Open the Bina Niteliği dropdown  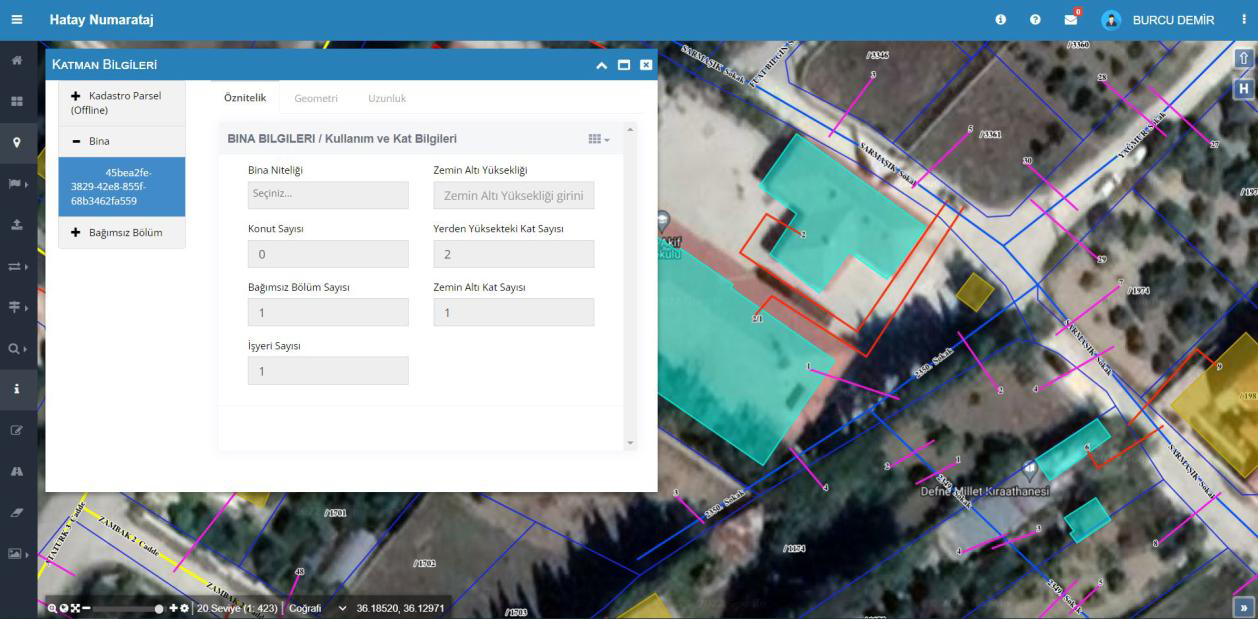tap(328, 195)
